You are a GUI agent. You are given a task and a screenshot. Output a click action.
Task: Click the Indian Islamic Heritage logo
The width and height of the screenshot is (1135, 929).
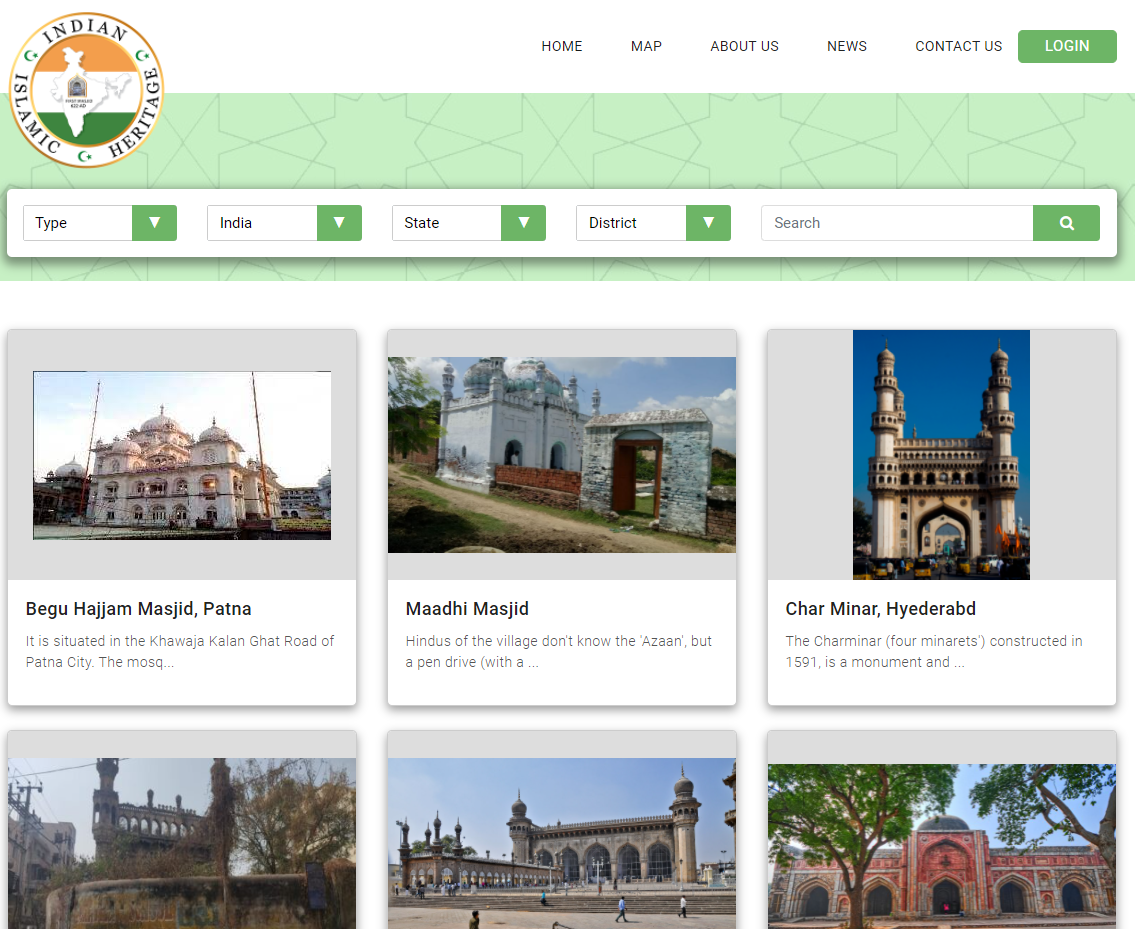[86, 90]
